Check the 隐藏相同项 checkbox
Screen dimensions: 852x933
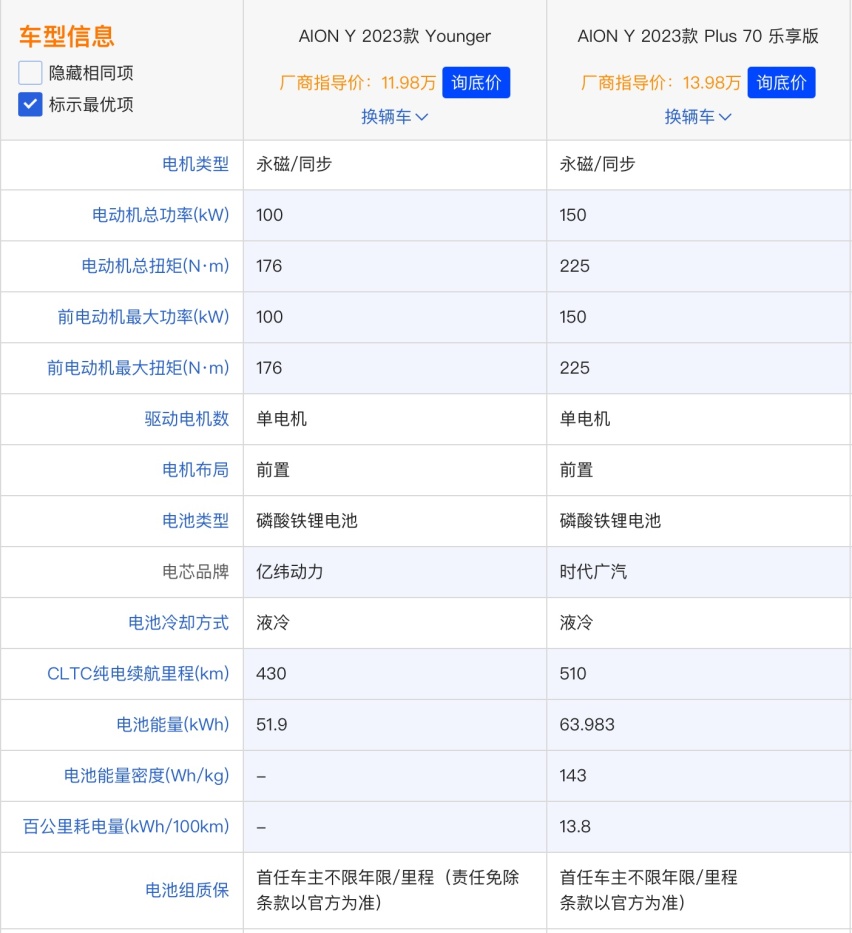(30, 73)
